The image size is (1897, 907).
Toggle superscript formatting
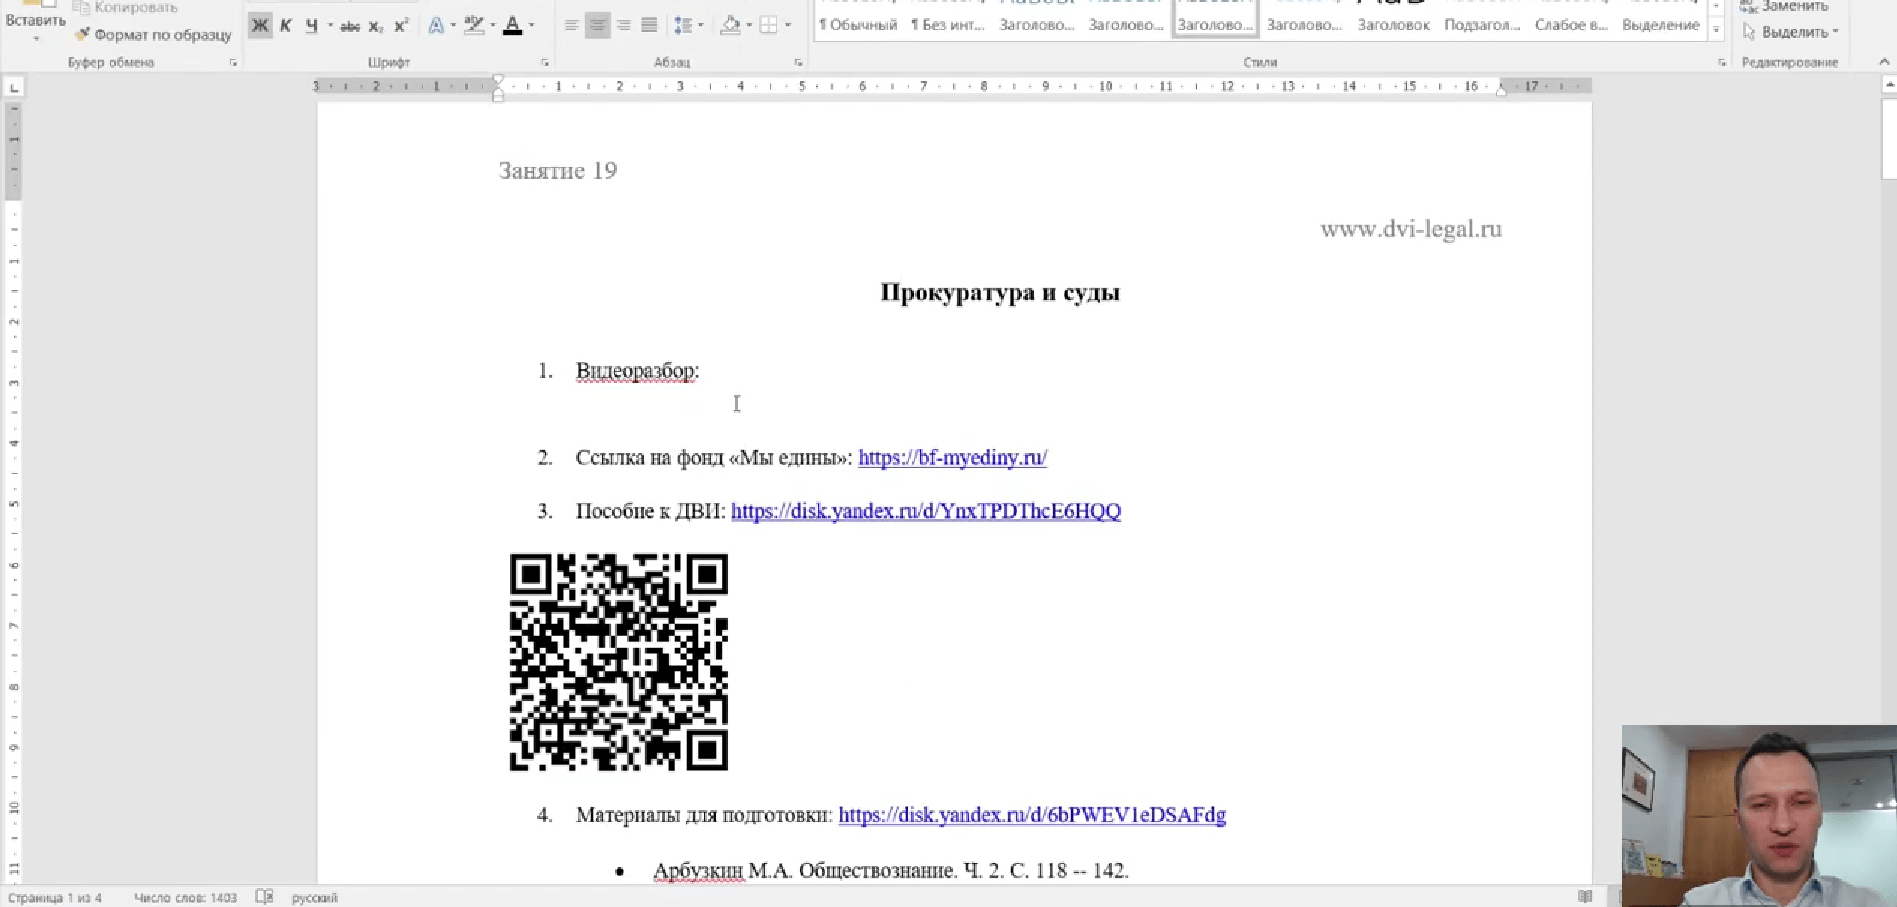[401, 26]
